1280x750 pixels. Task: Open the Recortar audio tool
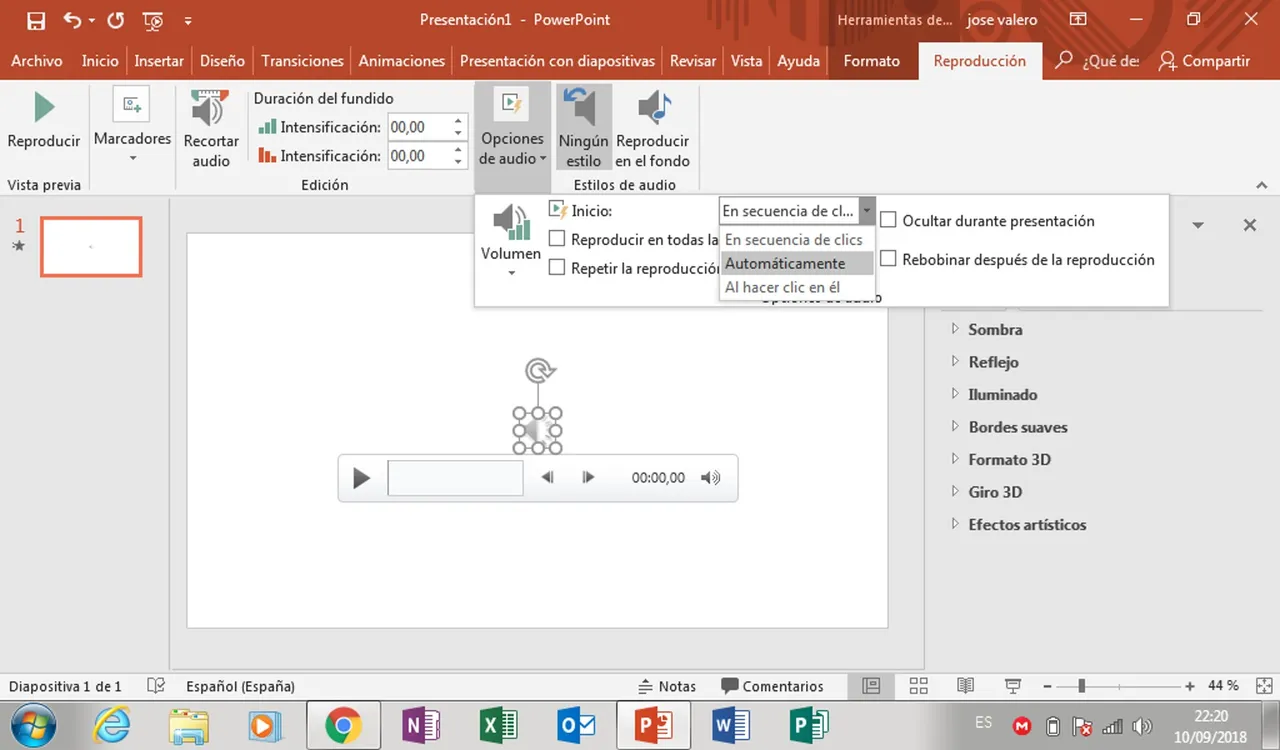click(x=211, y=128)
